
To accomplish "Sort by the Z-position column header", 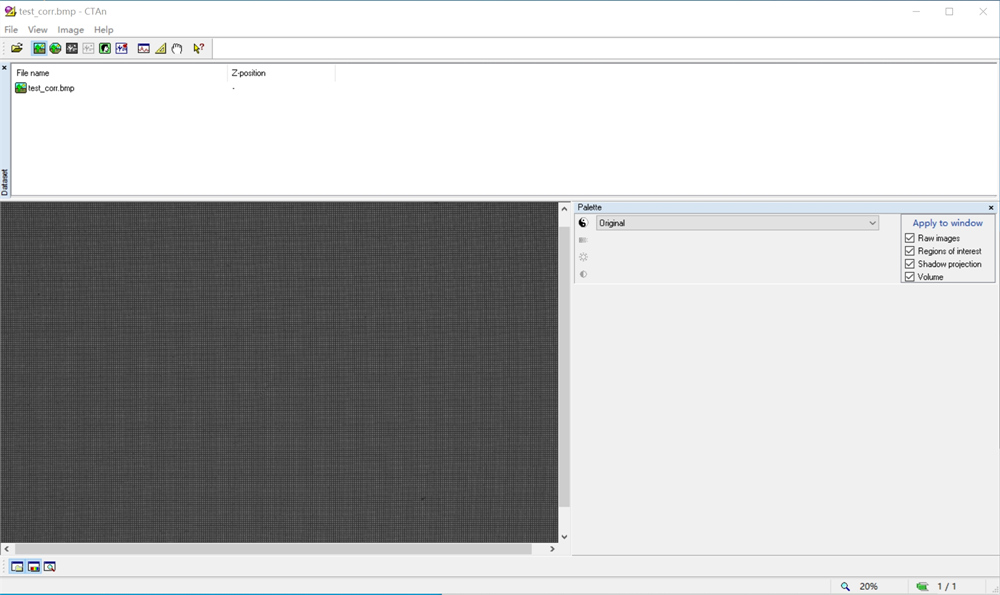I will (x=281, y=73).
